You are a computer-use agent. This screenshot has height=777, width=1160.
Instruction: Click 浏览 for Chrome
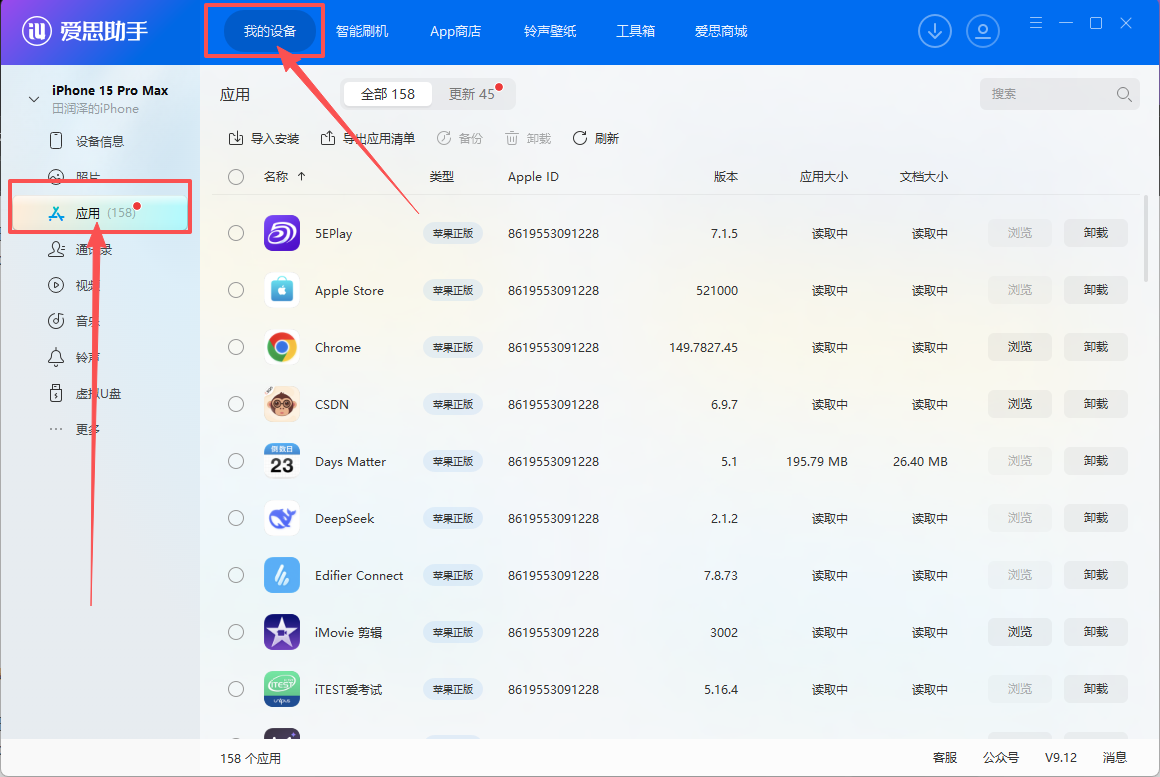[1019, 347]
